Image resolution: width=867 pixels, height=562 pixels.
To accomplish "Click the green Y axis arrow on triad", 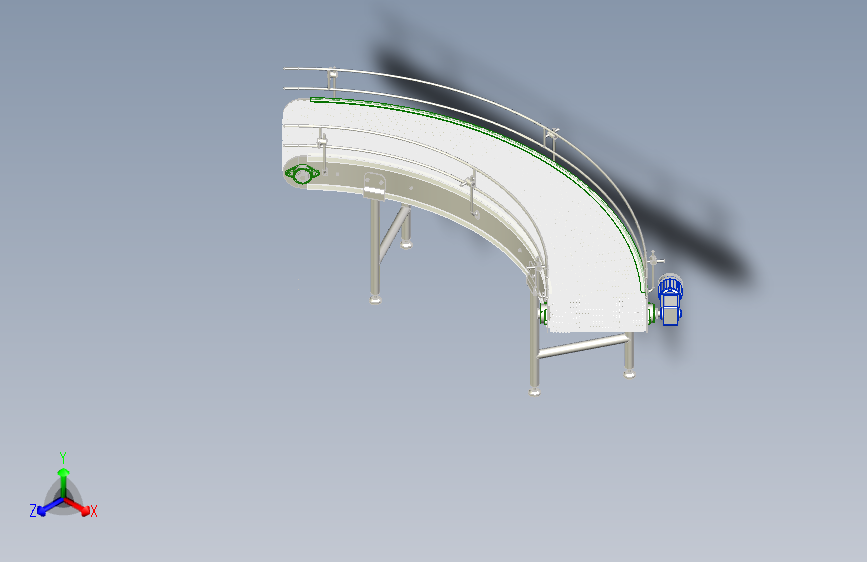I will (x=64, y=479).
